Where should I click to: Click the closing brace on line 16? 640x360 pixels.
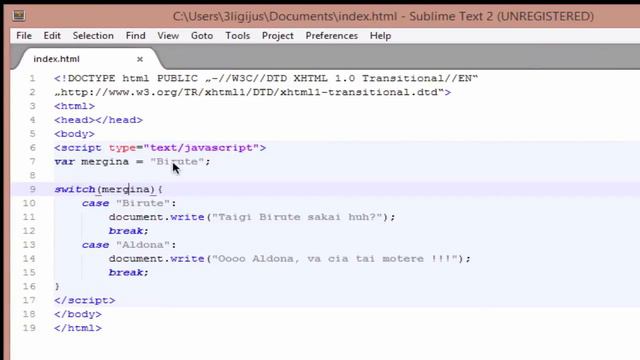click(x=57, y=287)
